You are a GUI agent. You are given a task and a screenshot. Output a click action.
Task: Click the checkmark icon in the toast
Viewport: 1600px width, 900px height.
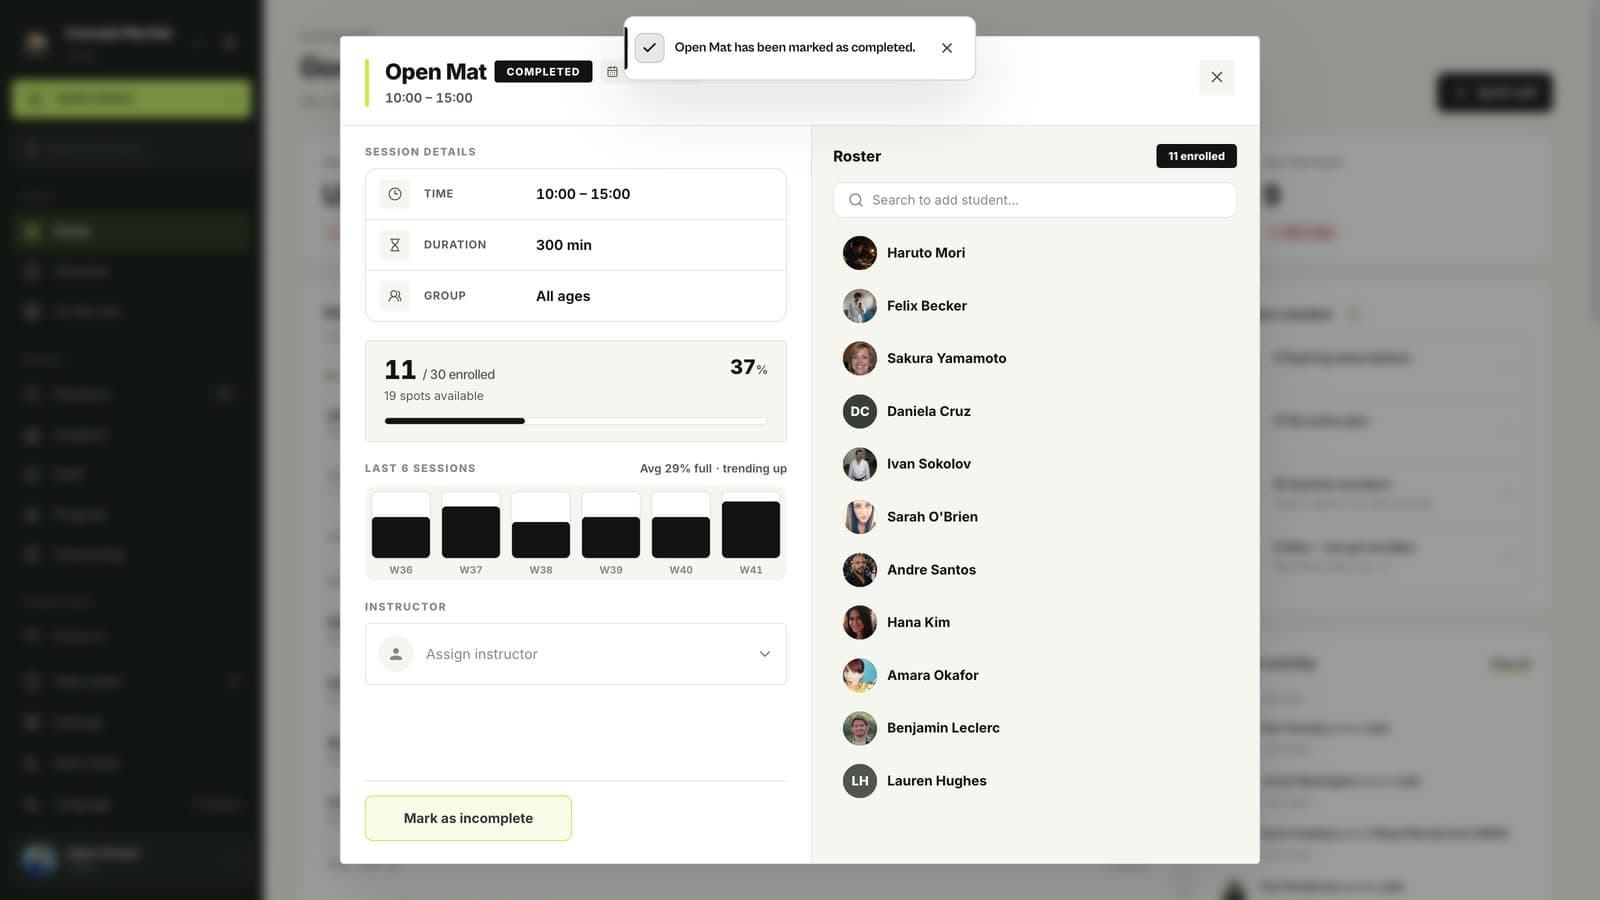[649, 48]
